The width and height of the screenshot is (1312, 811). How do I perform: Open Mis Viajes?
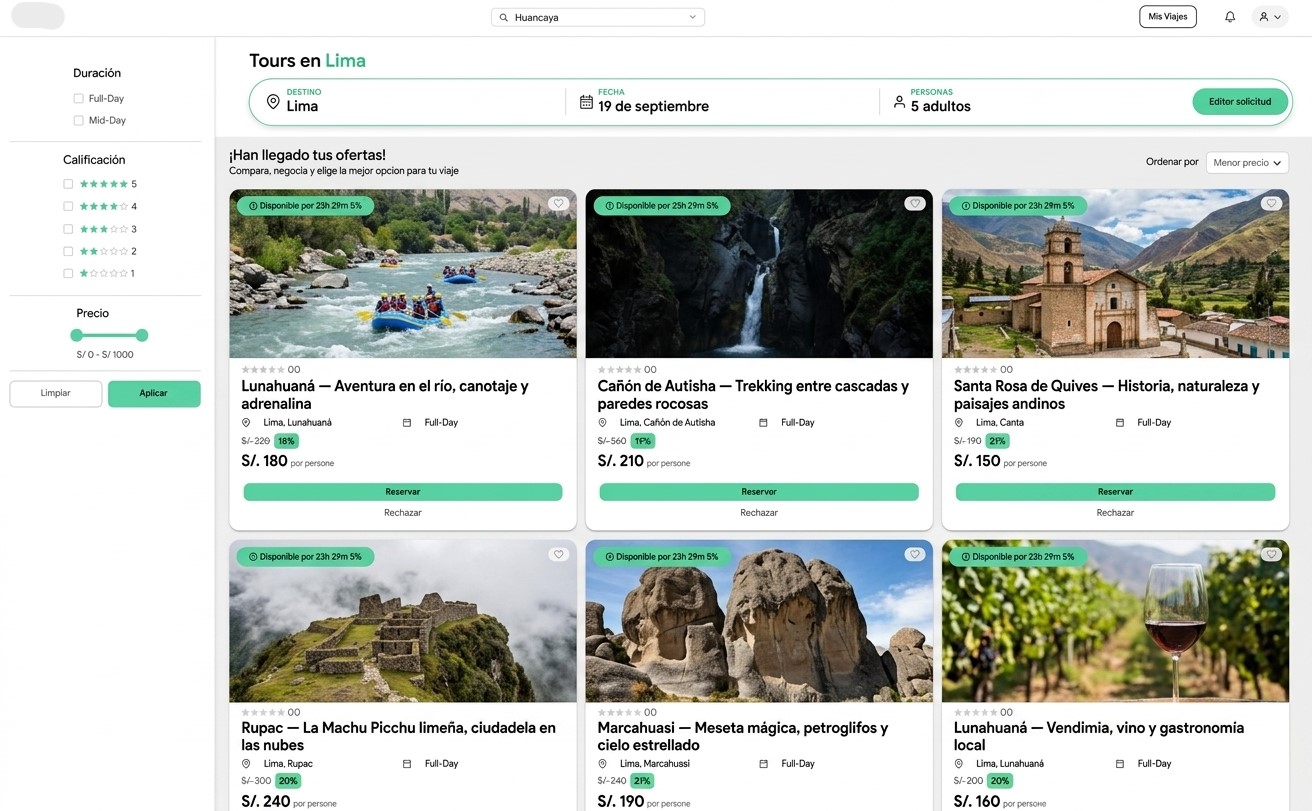click(1168, 17)
